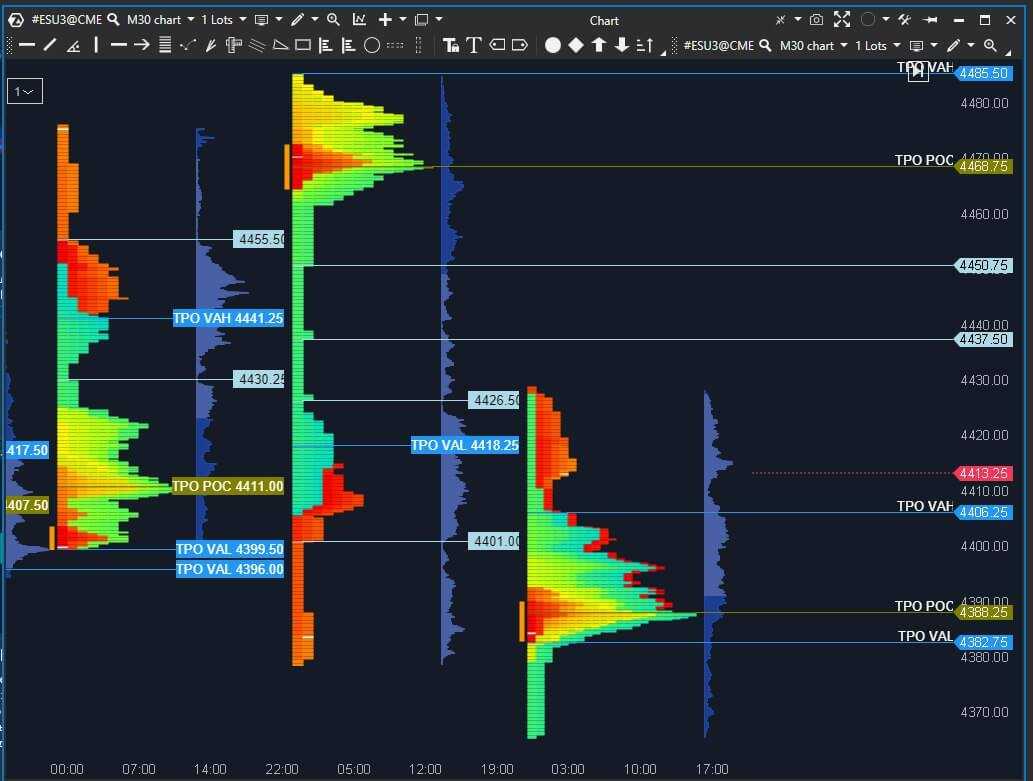Viewport: 1033px width, 781px height.
Task: Click the #ESU3@CME symbol in top-left
Action: 66,20
